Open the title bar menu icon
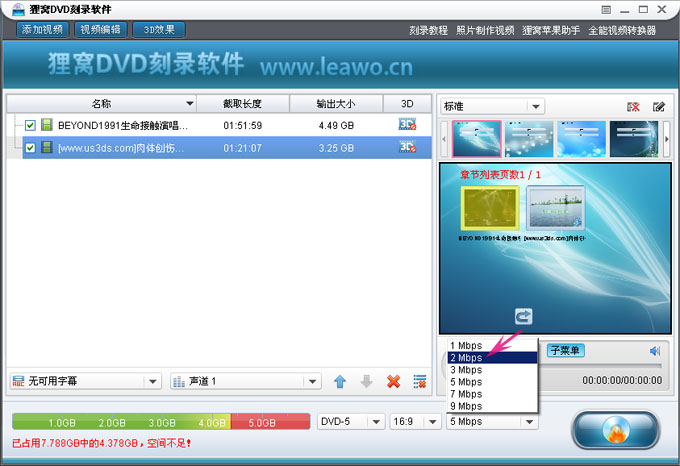Screen dimensions: 680x466 (606, 10)
